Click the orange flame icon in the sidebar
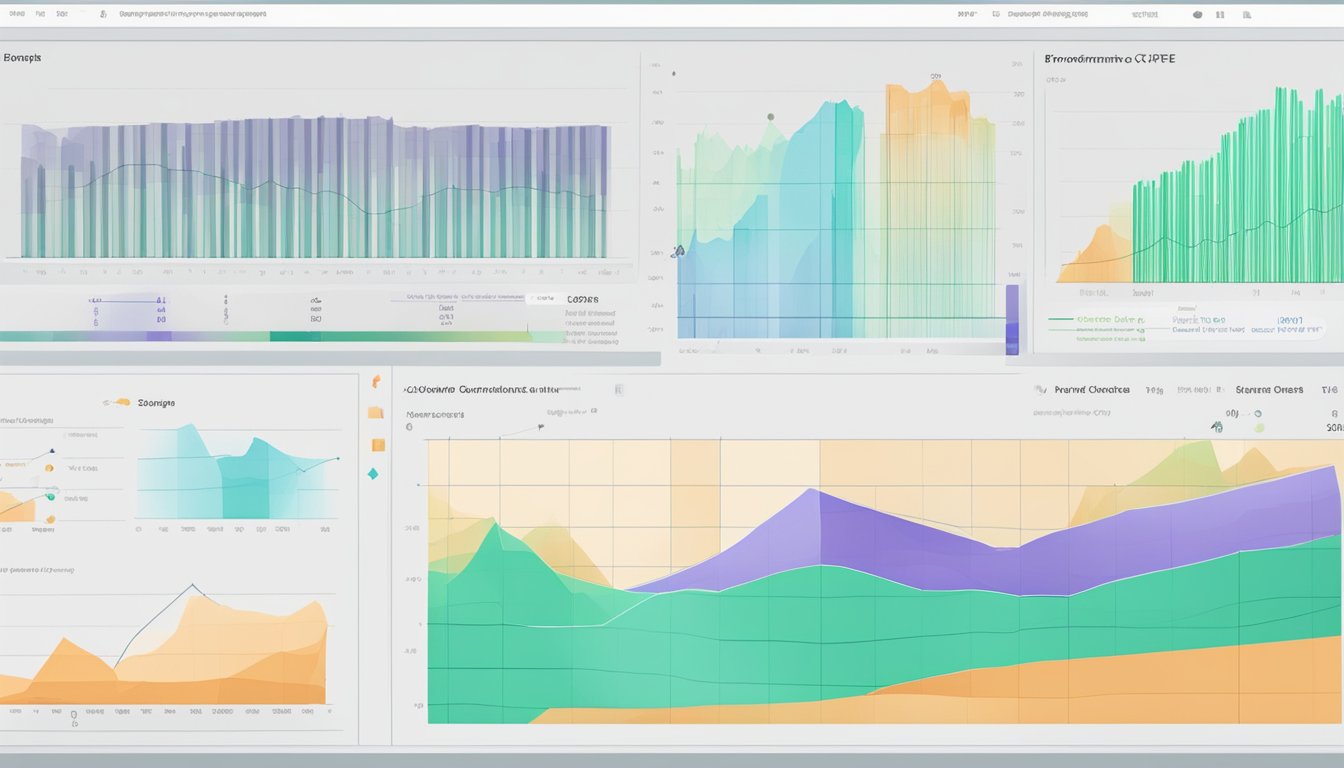Screen dimensions: 1344x768 tap(376, 381)
